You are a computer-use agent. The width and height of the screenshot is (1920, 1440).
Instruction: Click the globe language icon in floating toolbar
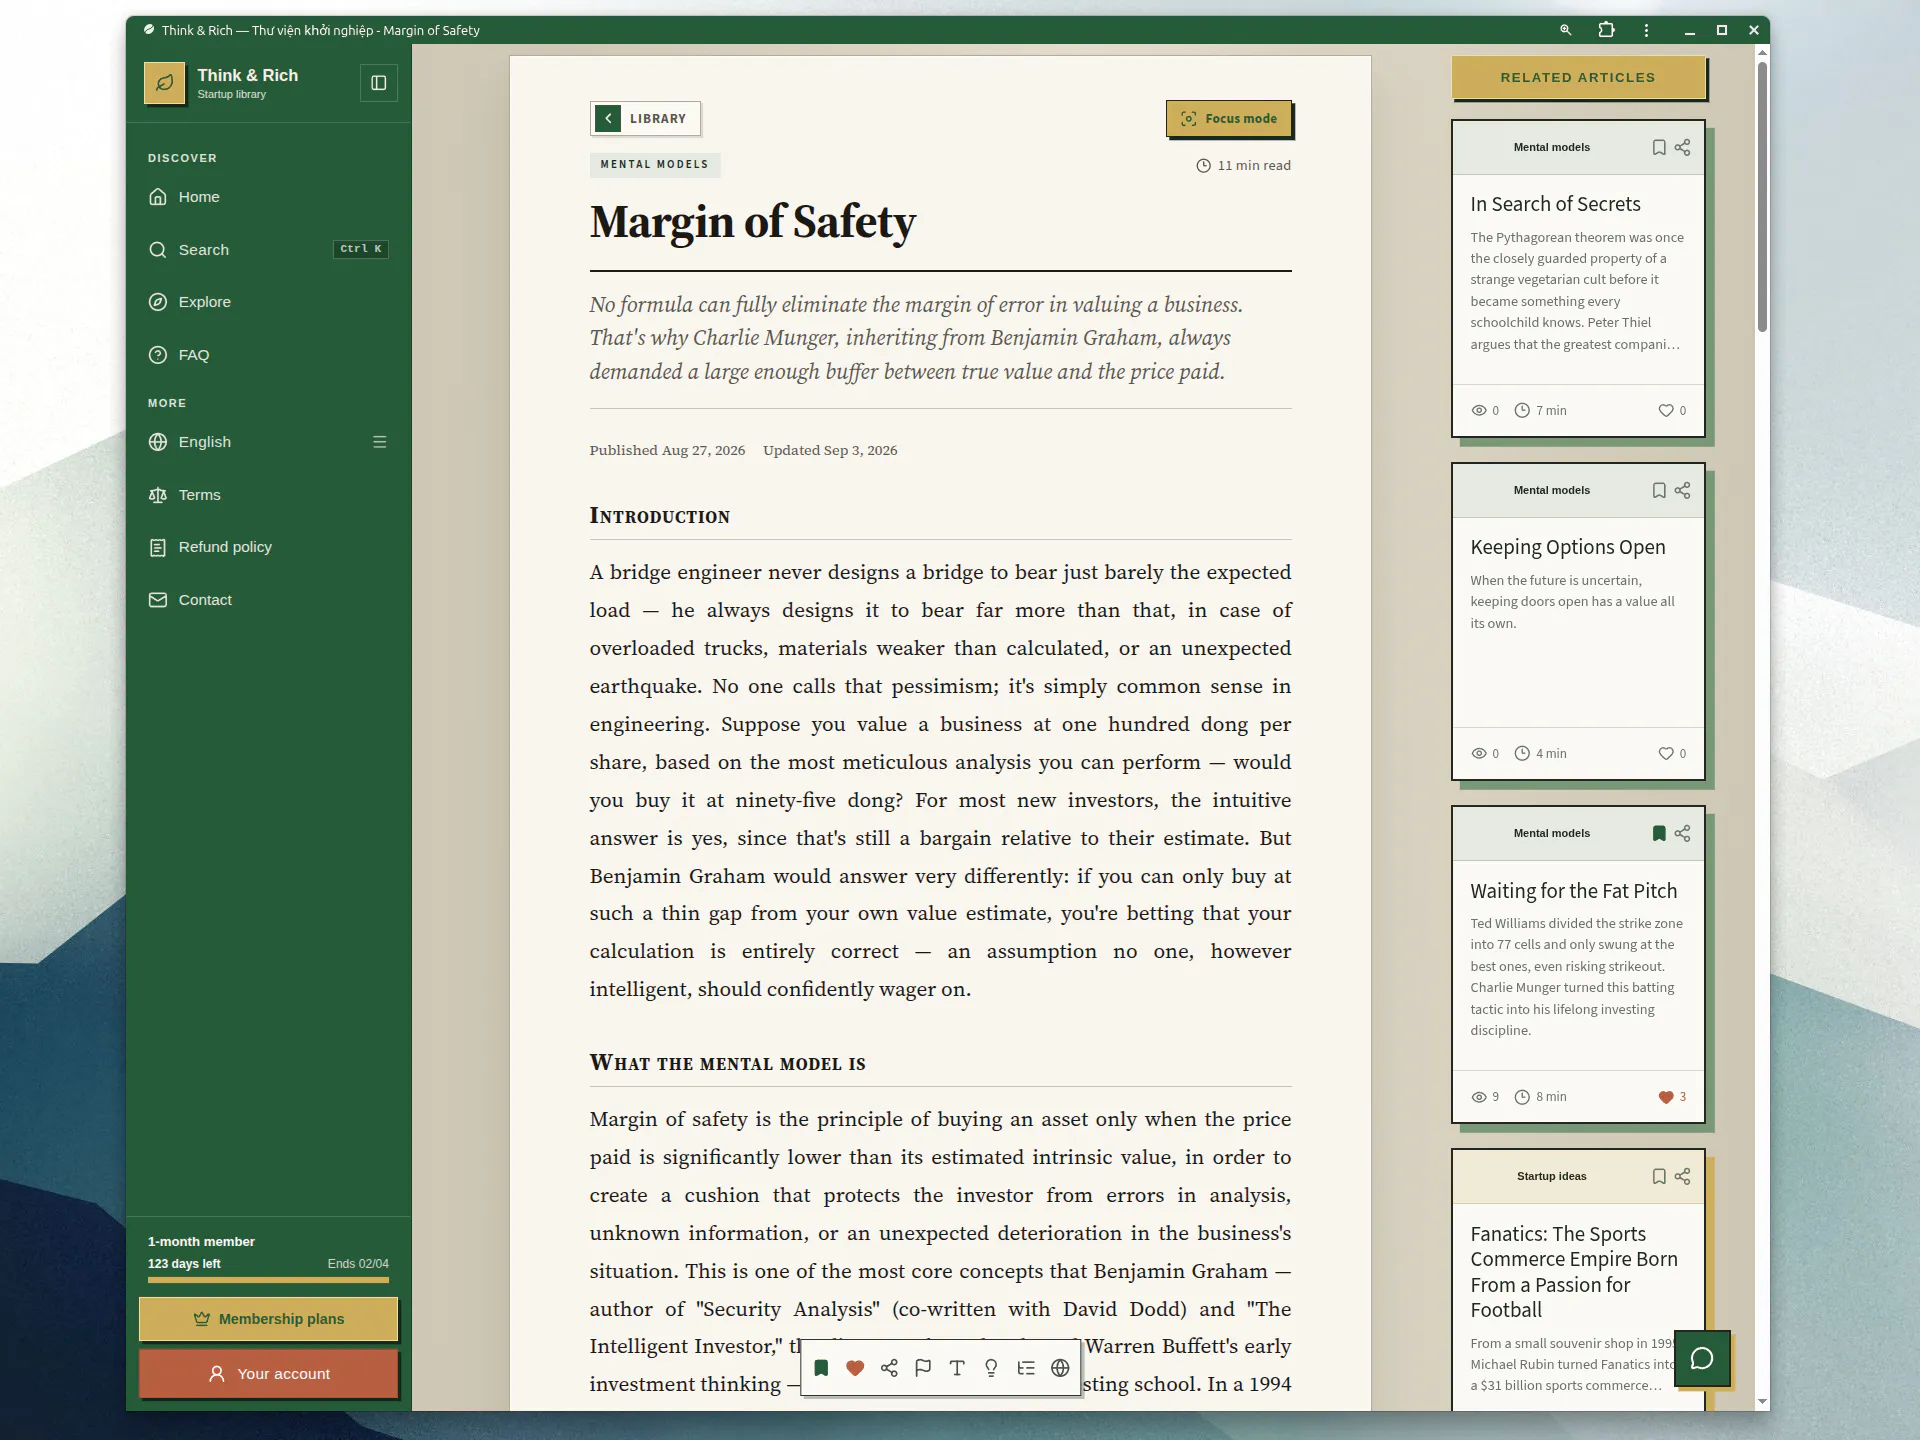click(1060, 1368)
